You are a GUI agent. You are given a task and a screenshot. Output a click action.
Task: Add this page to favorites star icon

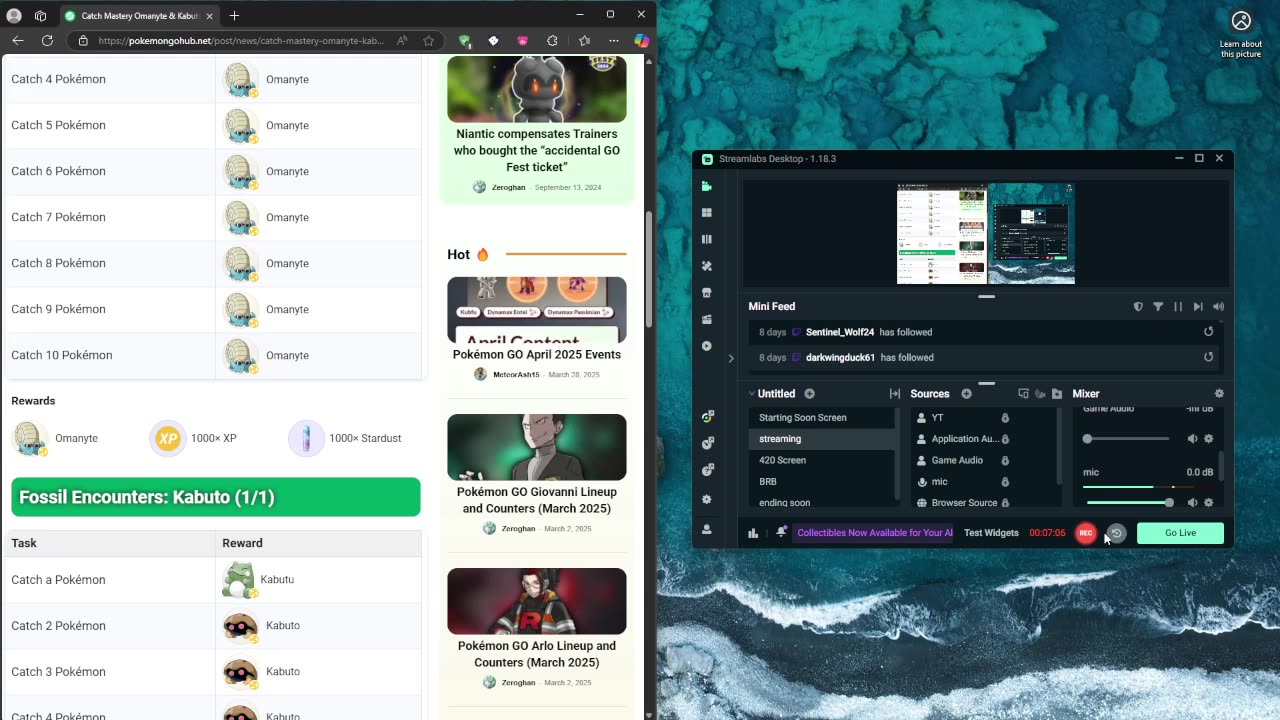429,41
